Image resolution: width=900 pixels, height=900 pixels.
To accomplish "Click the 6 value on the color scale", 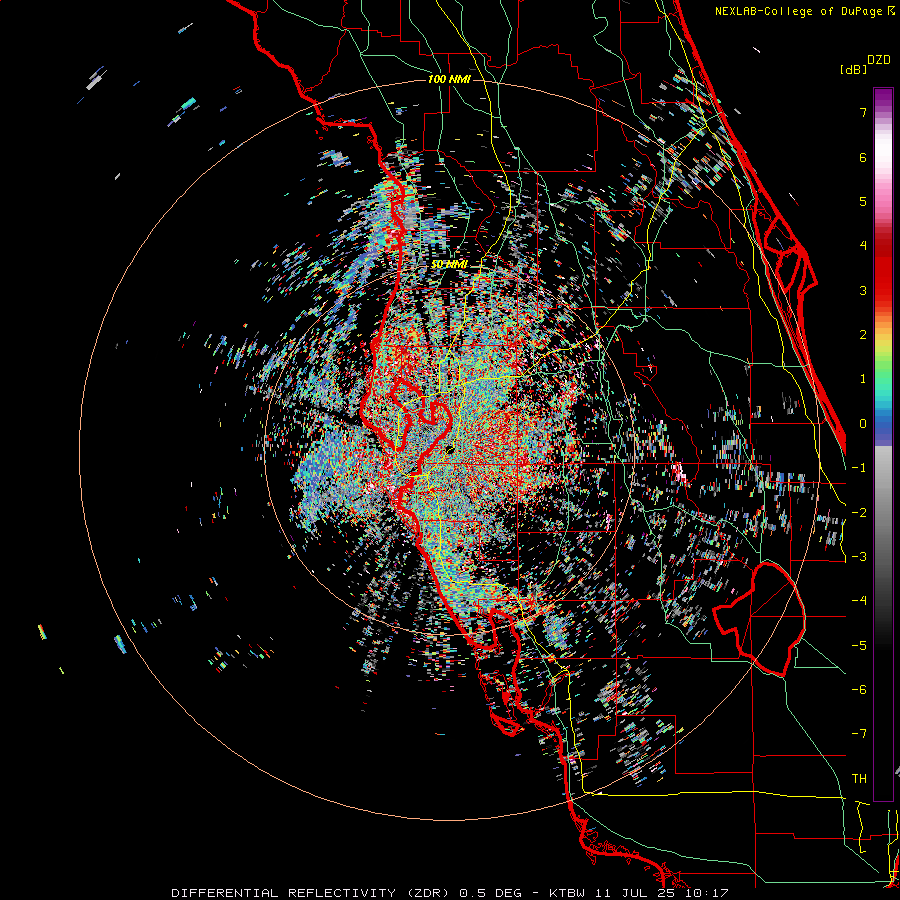I will click(863, 157).
